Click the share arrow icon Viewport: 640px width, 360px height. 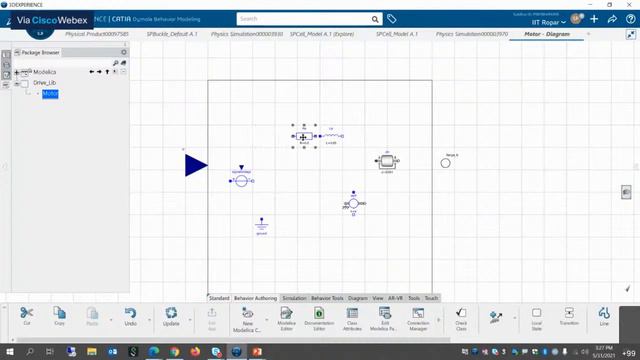[612, 19]
